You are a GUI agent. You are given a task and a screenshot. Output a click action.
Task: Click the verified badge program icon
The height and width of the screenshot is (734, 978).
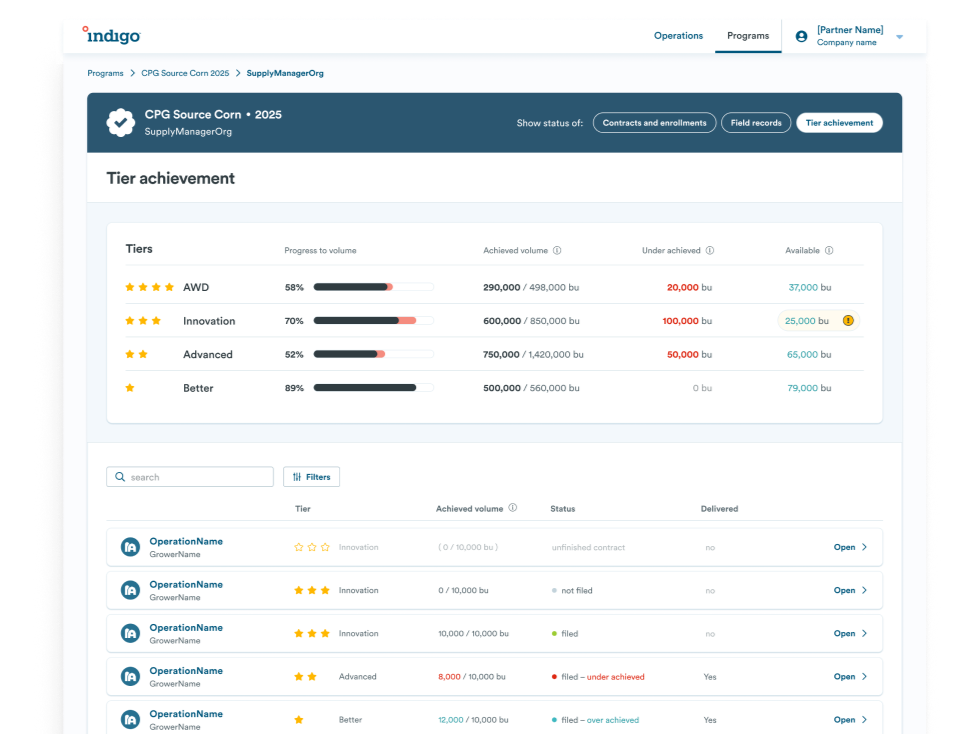pos(120,122)
